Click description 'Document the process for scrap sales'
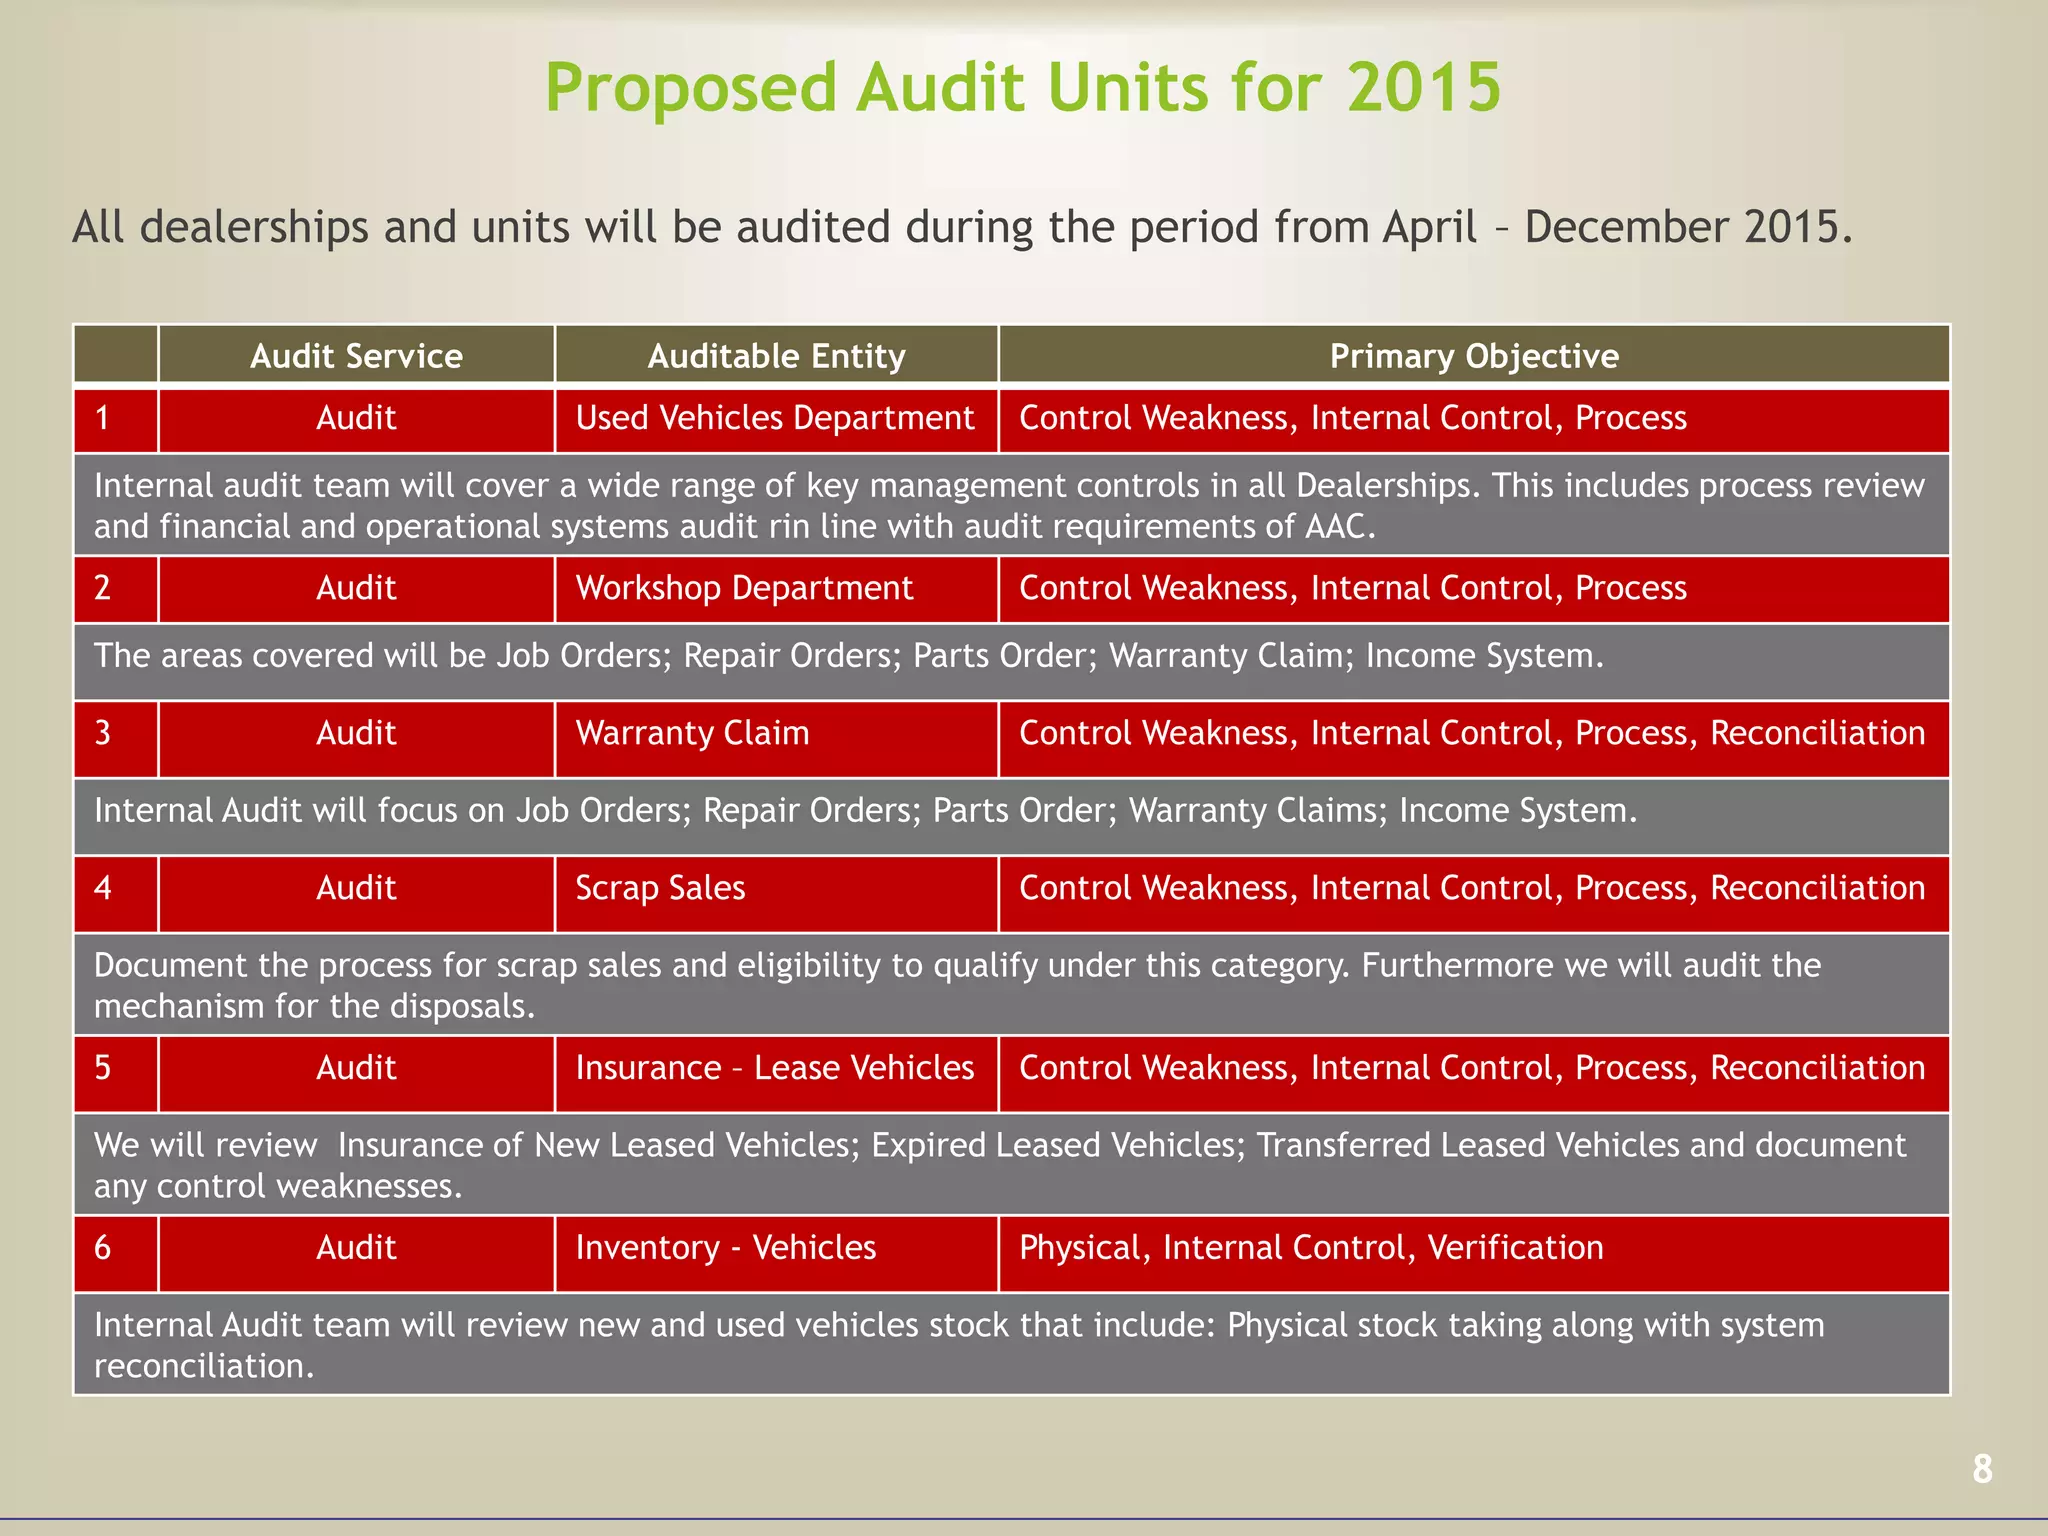The width and height of the screenshot is (2048, 1536). [1011, 984]
